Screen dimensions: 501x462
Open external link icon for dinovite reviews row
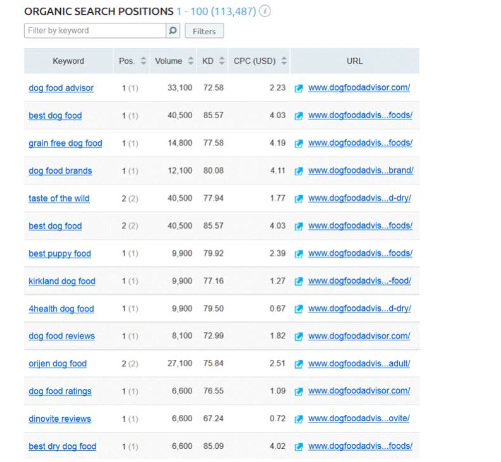(x=299, y=419)
